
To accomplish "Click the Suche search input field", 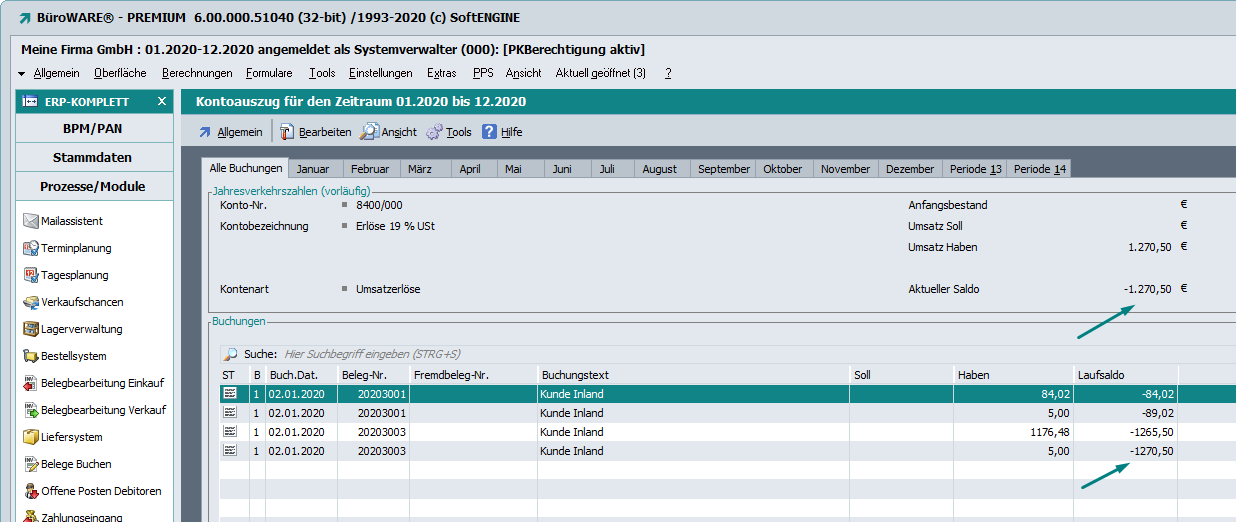I will pos(500,354).
